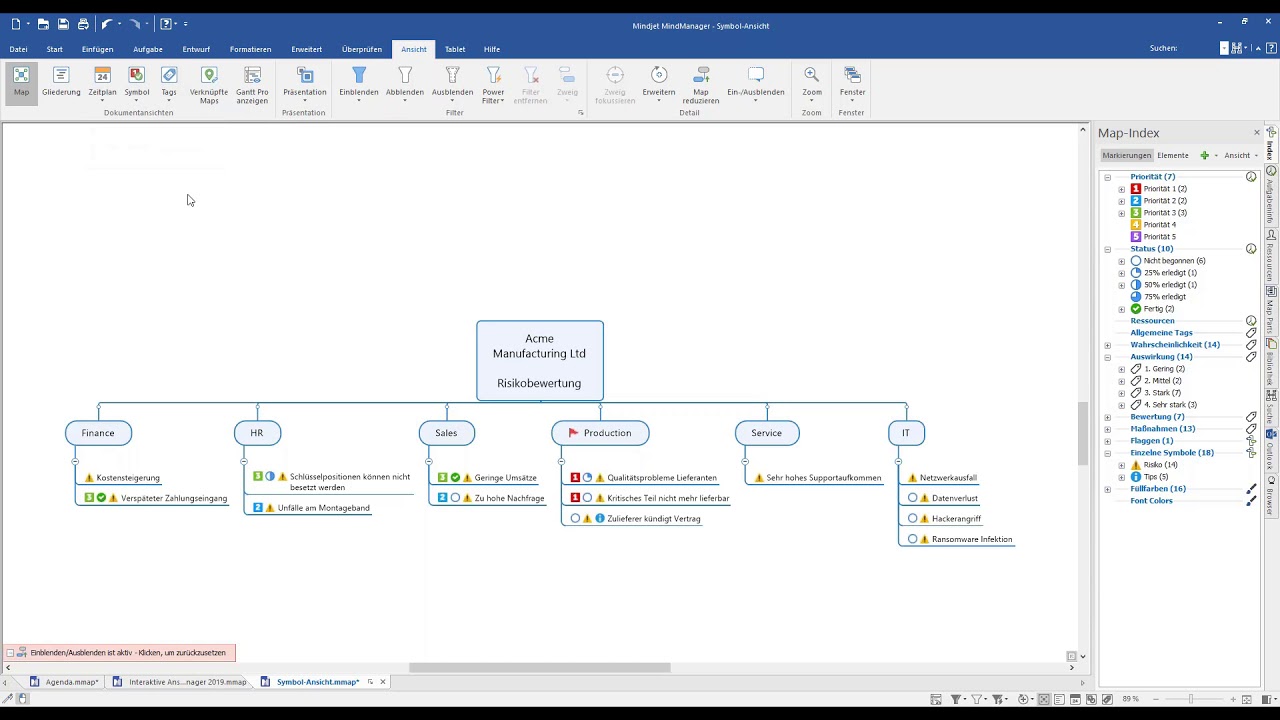This screenshot has width=1280, height=720.
Task: Open the Fenster window options
Action: [x=852, y=83]
